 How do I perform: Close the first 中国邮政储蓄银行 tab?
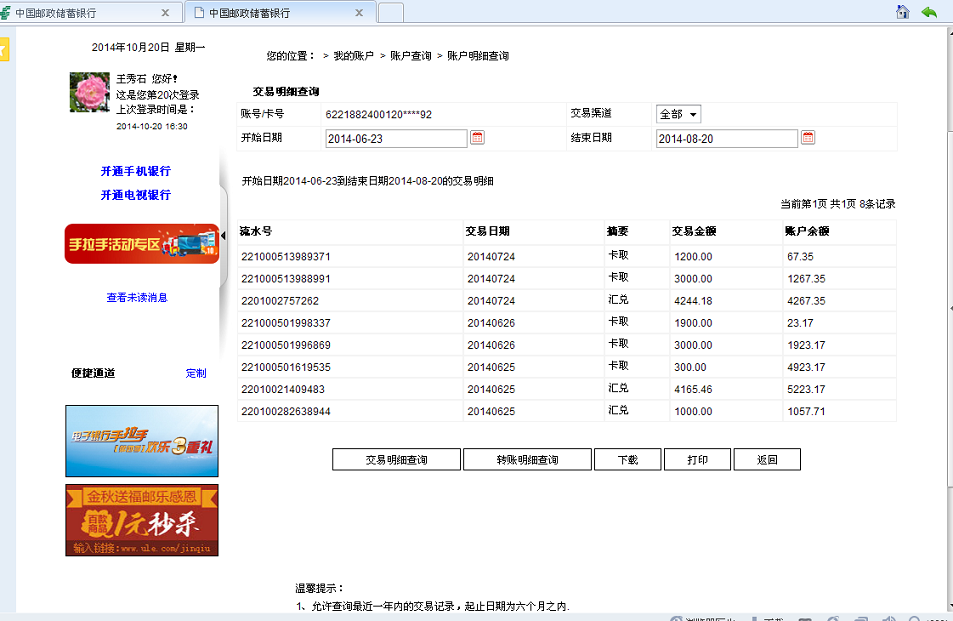coord(165,13)
